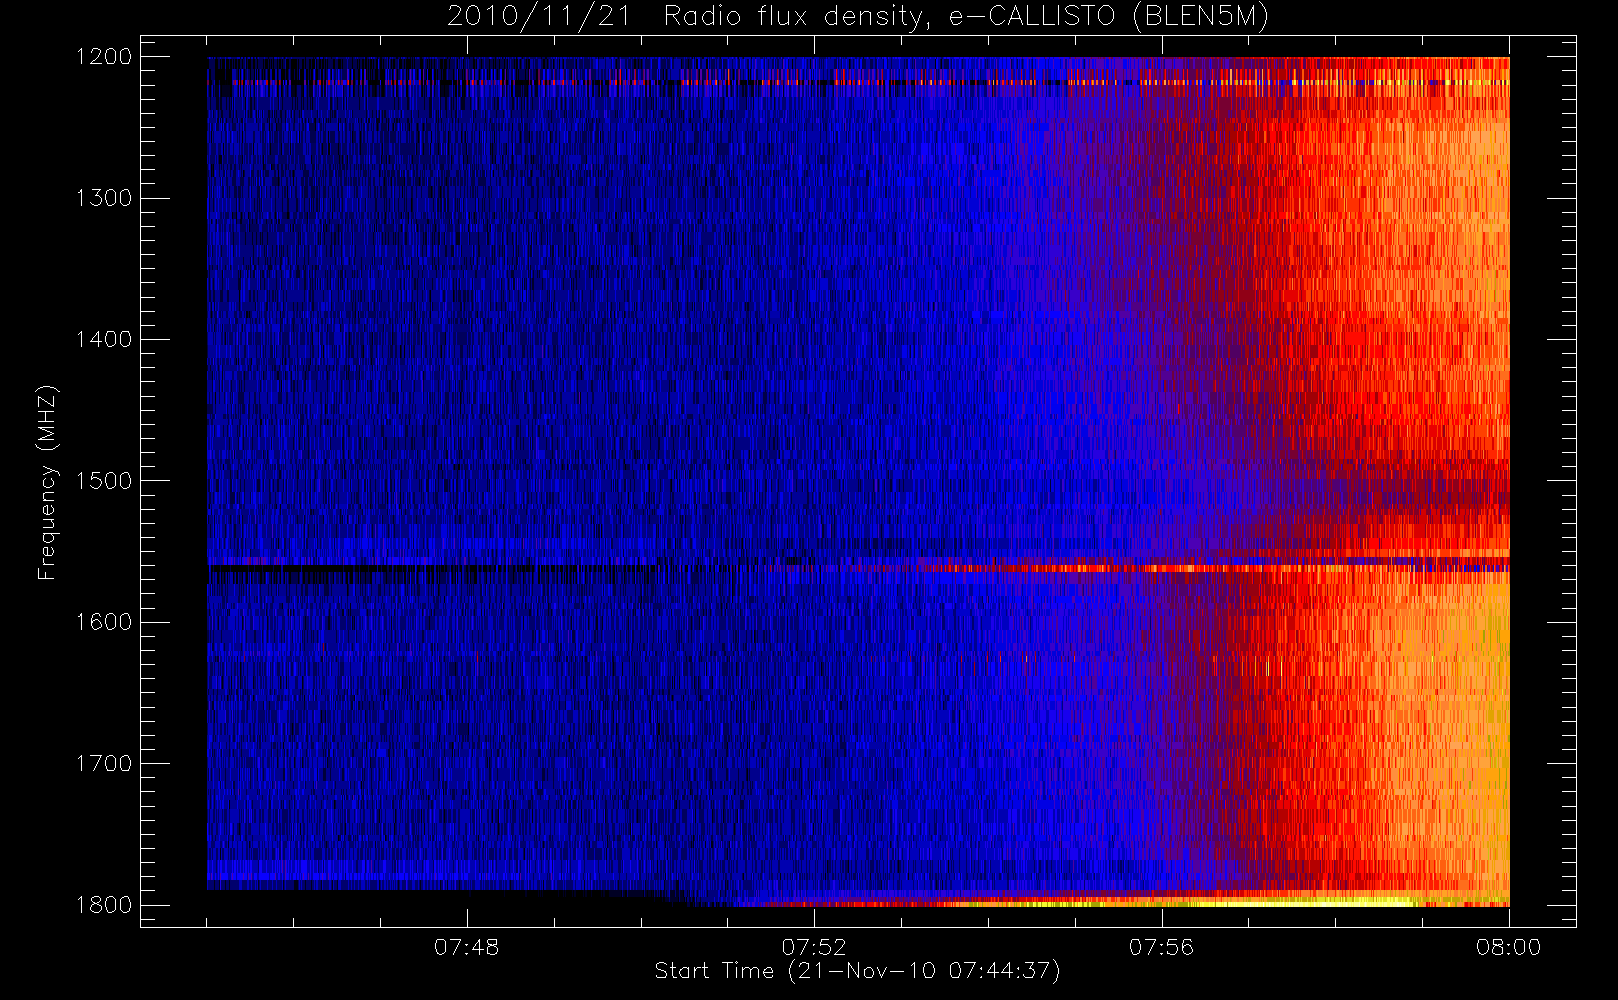Click the 08:00 time tick label
Screen dimensions: 1618x1000
coord(1508,946)
